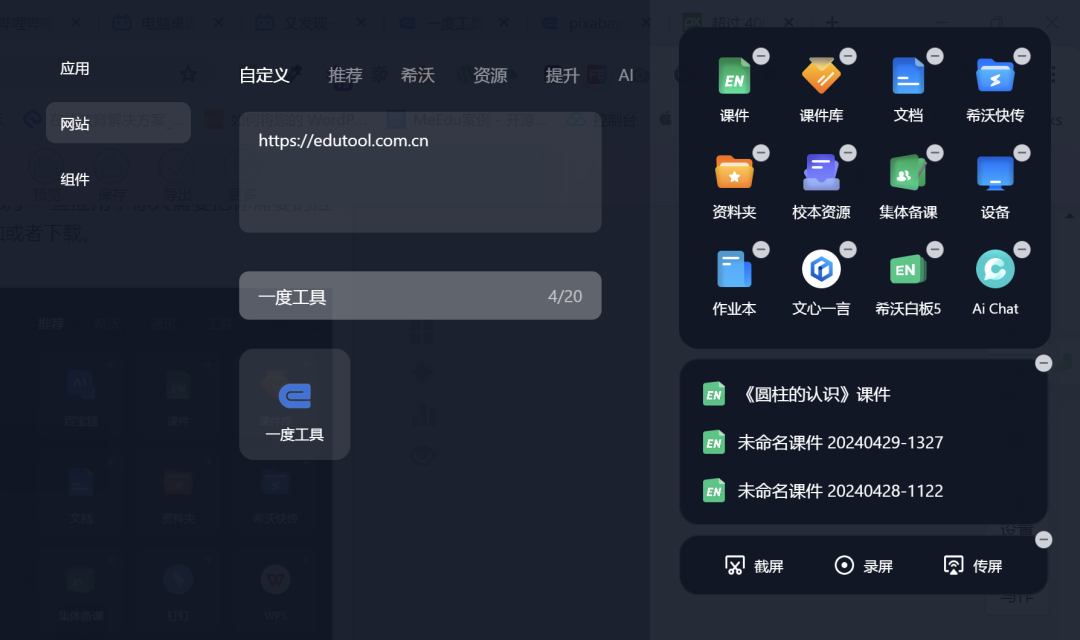Open the 课件库 app icon
The height and width of the screenshot is (640, 1080).
pos(821,76)
